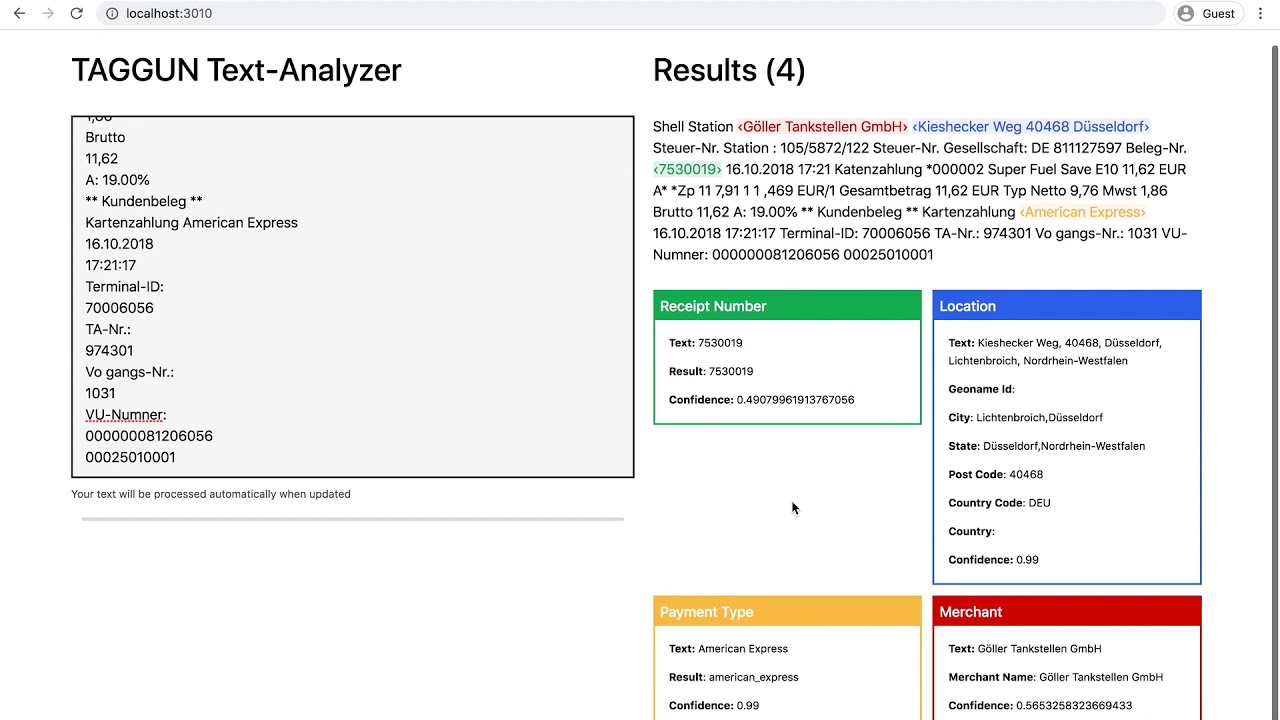
Task: Click the 'Vo gangs-Nr.:' line in text area
Action: point(130,372)
